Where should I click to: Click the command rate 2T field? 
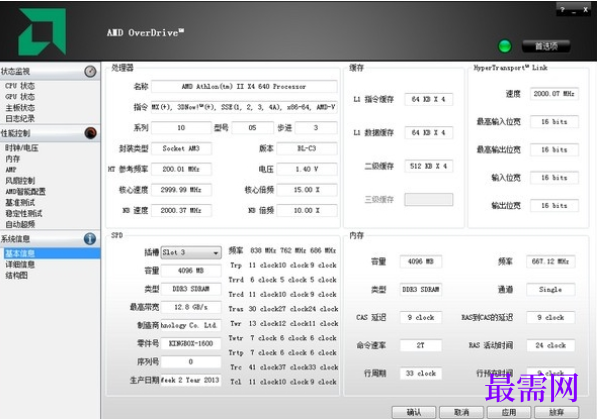click(x=421, y=345)
